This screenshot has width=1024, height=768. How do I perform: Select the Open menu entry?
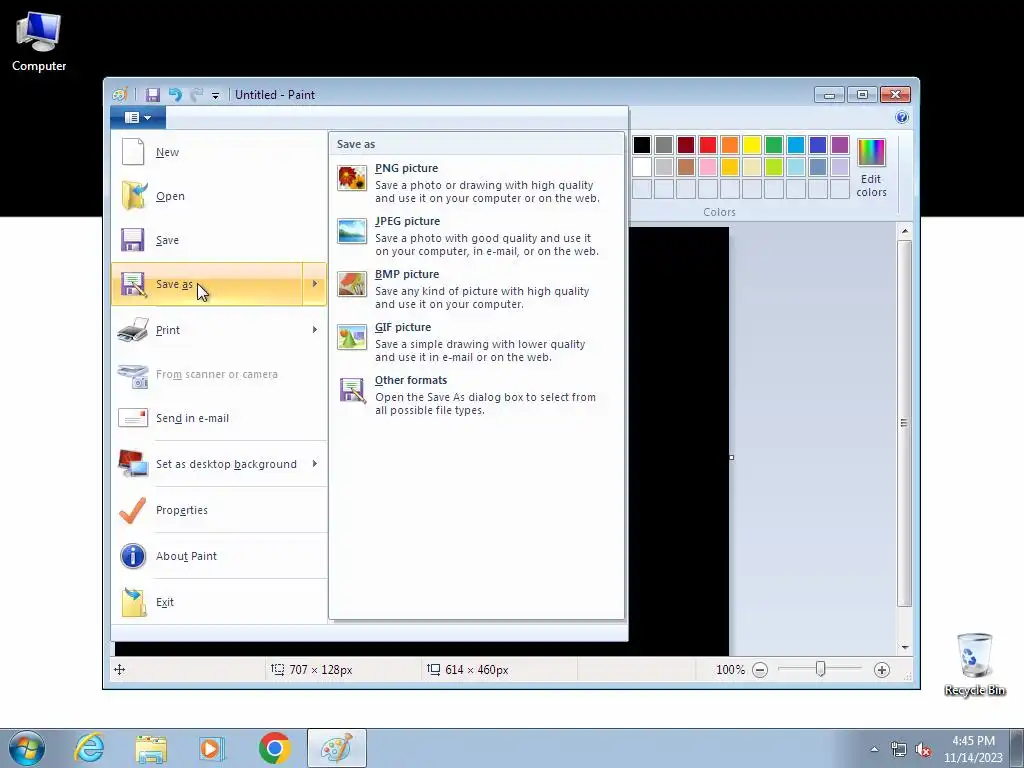(219, 195)
